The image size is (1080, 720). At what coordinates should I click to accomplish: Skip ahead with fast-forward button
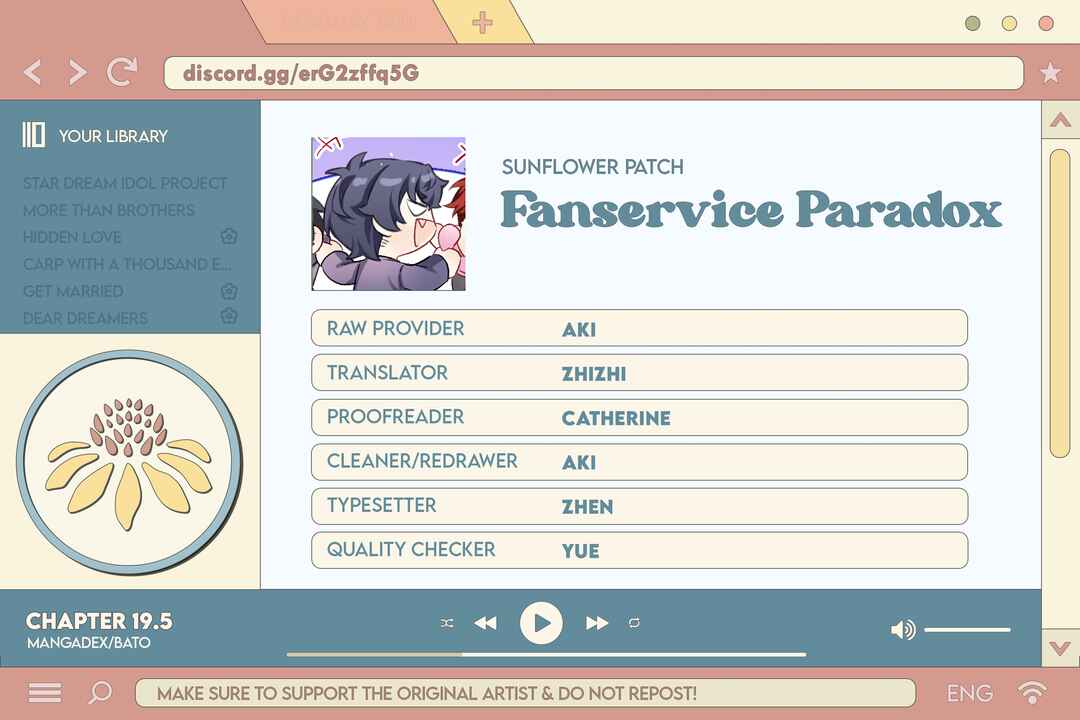click(x=596, y=623)
